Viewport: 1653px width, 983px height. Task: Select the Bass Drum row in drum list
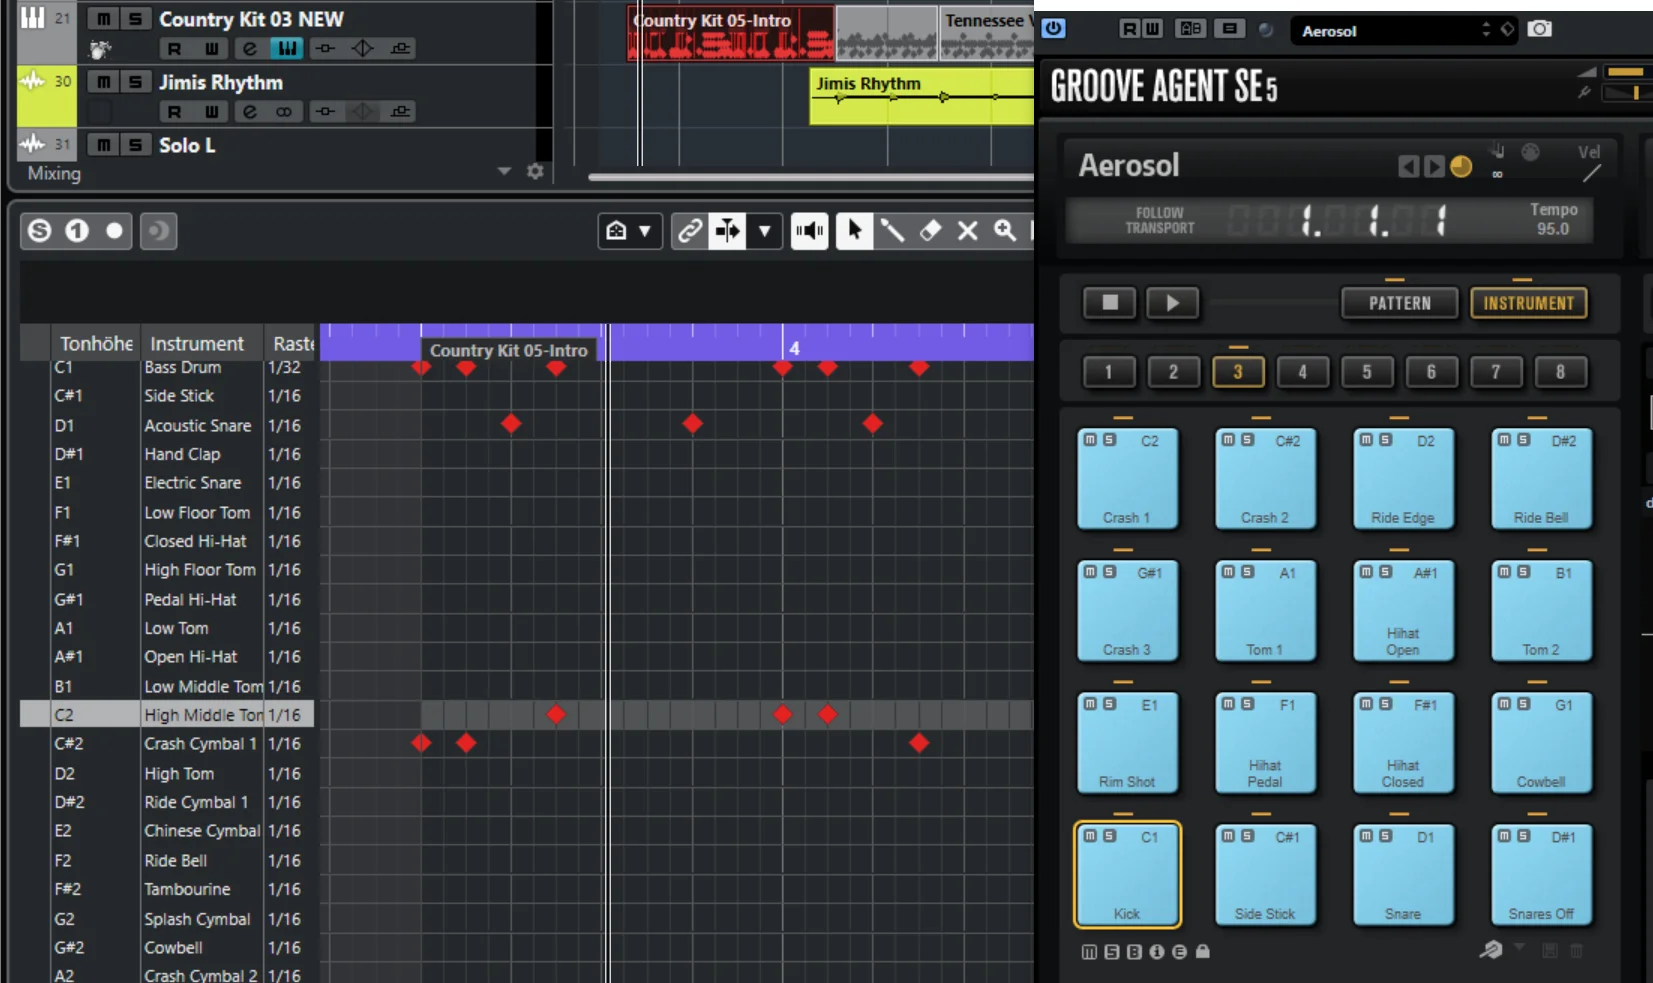(x=167, y=368)
